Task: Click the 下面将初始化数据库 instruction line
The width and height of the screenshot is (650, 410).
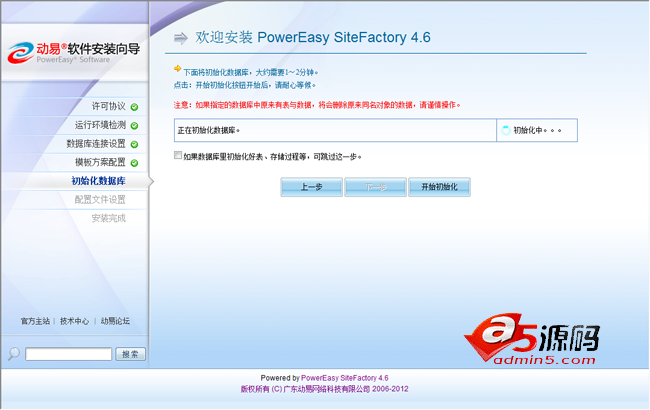Action: pos(251,73)
